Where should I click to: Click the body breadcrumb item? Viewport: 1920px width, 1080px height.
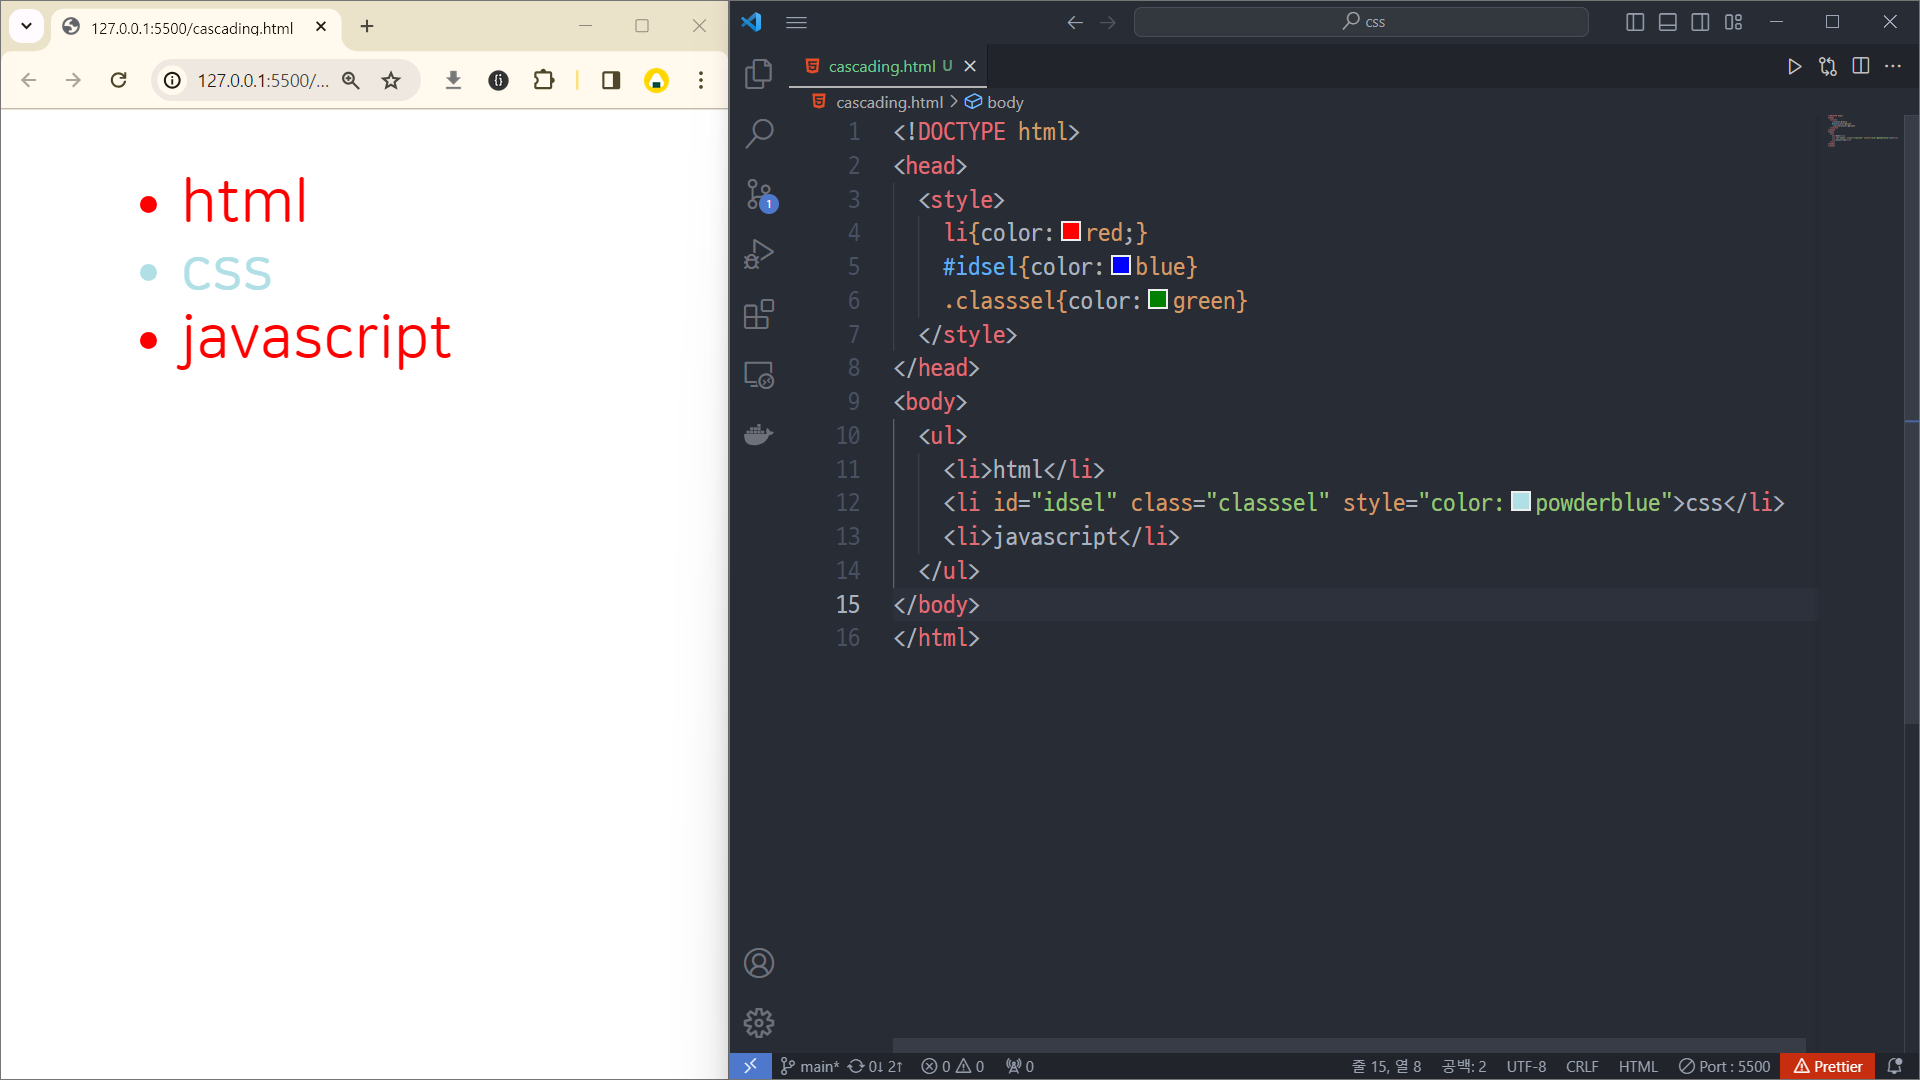coord(1004,102)
